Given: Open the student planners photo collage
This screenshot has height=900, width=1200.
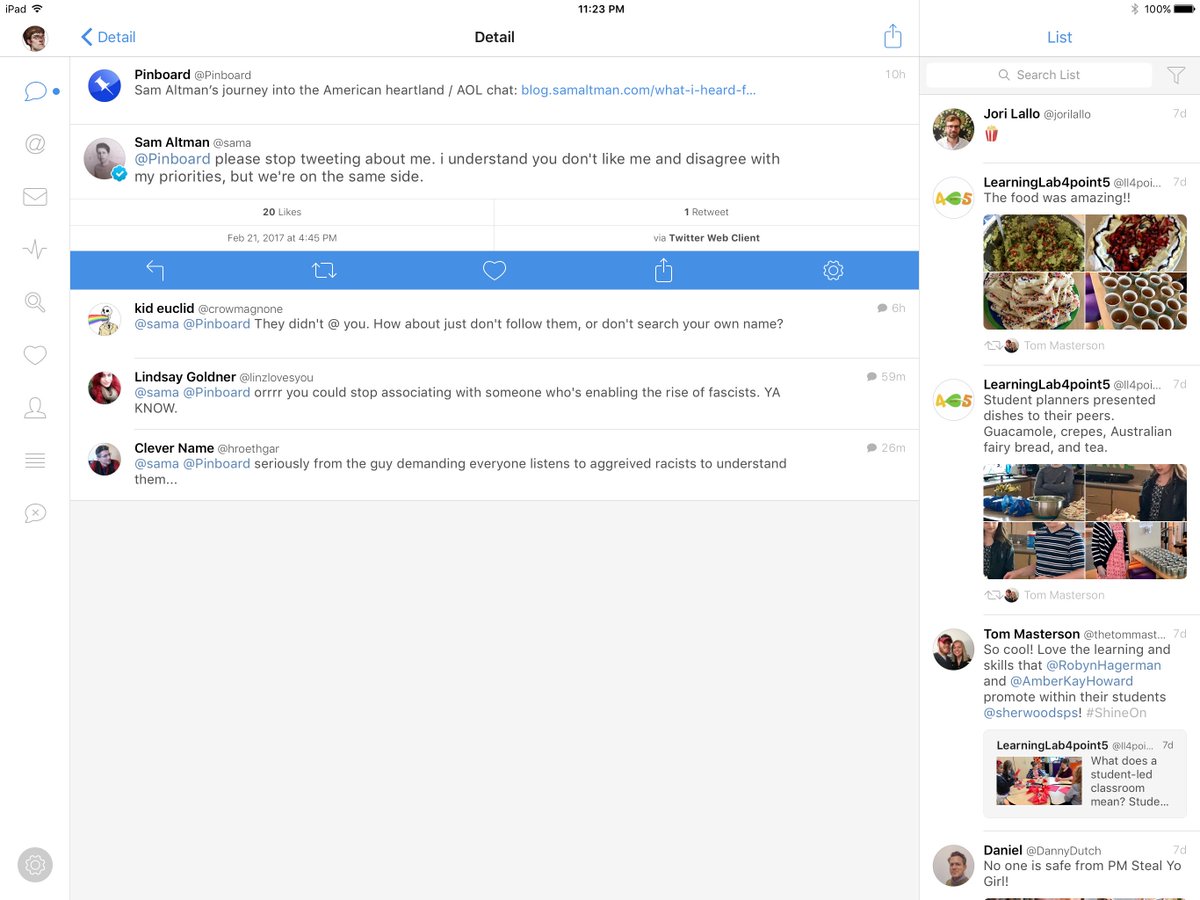Looking at the screenshot, I should pos(1085,521).
